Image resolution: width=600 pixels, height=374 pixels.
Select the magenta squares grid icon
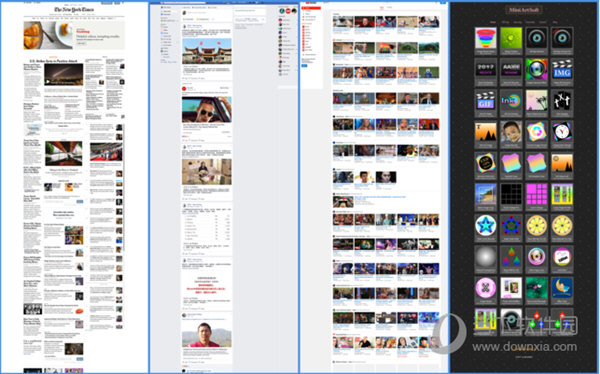click(x=536, y=194)
